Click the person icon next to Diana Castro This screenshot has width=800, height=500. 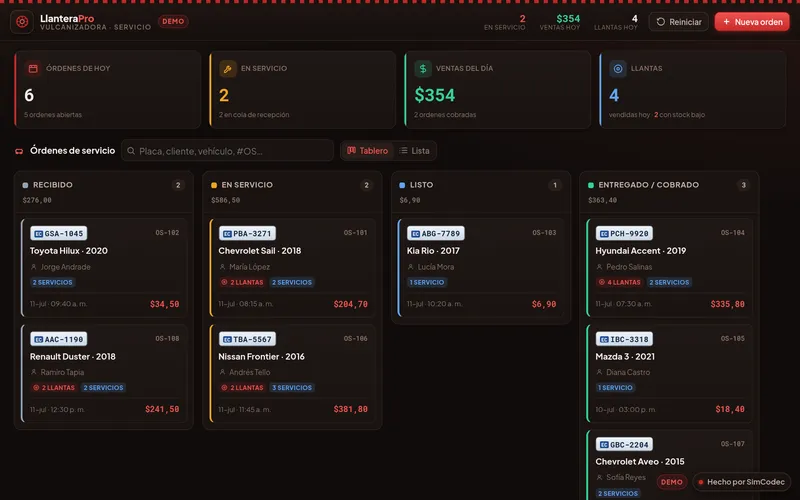[599, 372]
